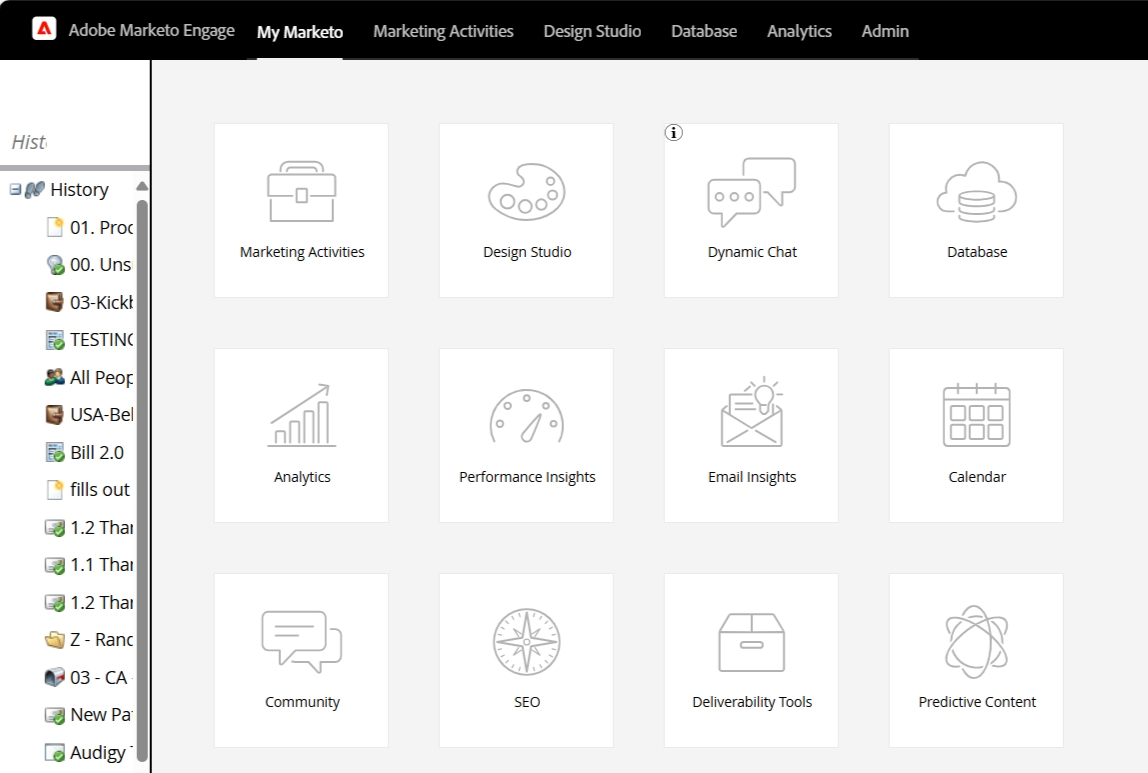Select the 'Bill 2.0' history item
Viewport: 1148px width, 773px height.
84,452
